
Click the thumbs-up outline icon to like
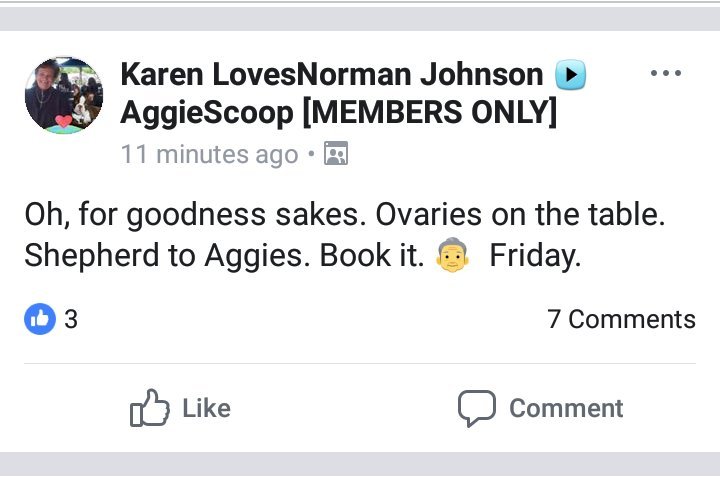pyautogui.click(x=150, y=408)
